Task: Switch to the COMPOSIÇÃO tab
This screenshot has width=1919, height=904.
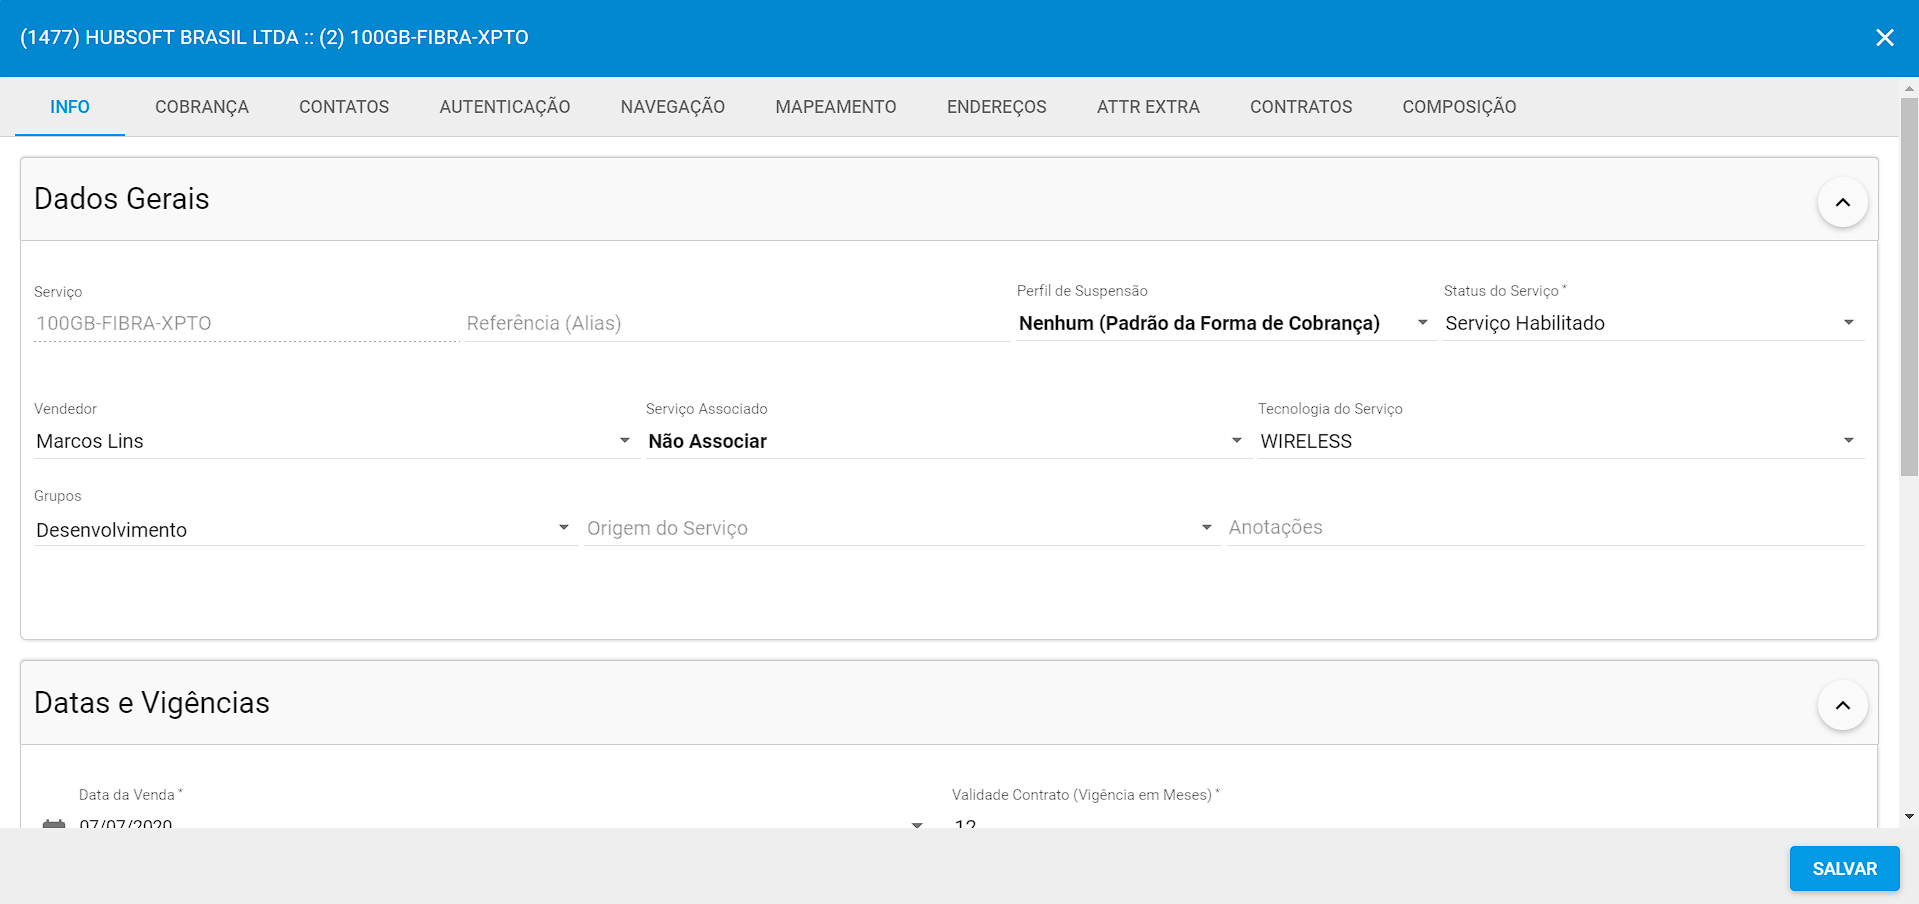Action: click(x=1459, y=107)
